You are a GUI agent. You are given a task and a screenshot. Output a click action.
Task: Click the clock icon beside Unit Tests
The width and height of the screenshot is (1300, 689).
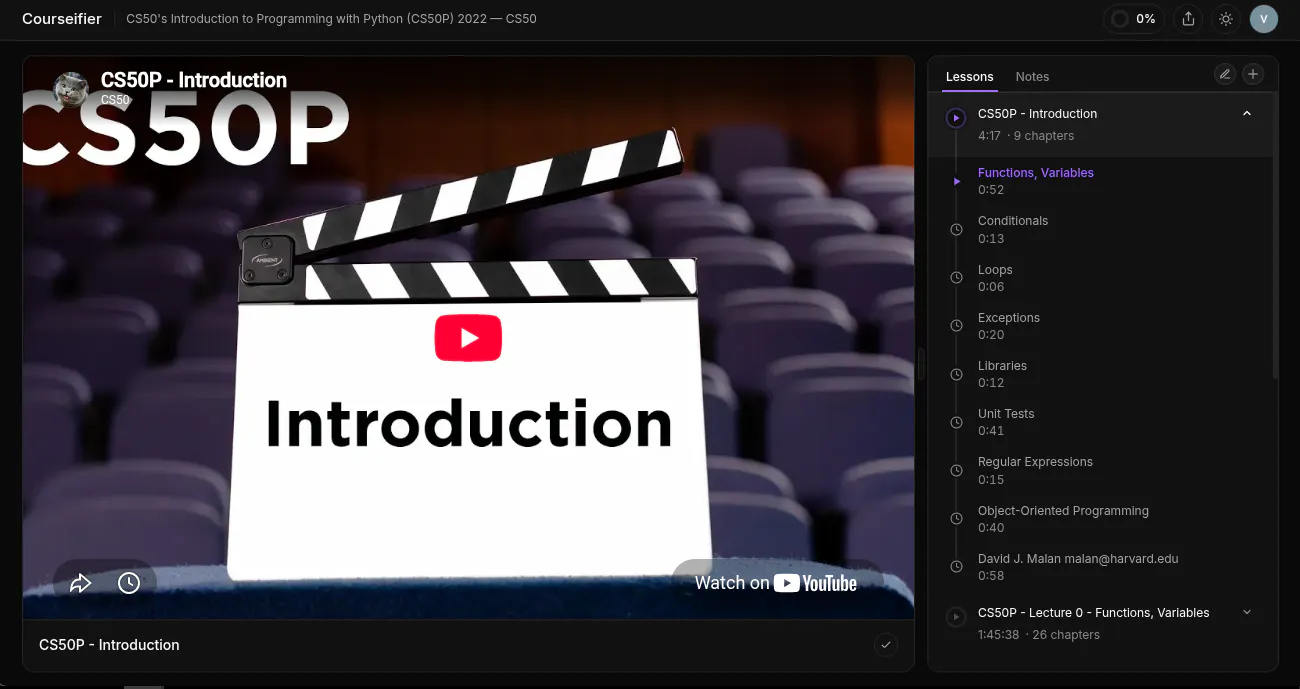coord(956,422)
